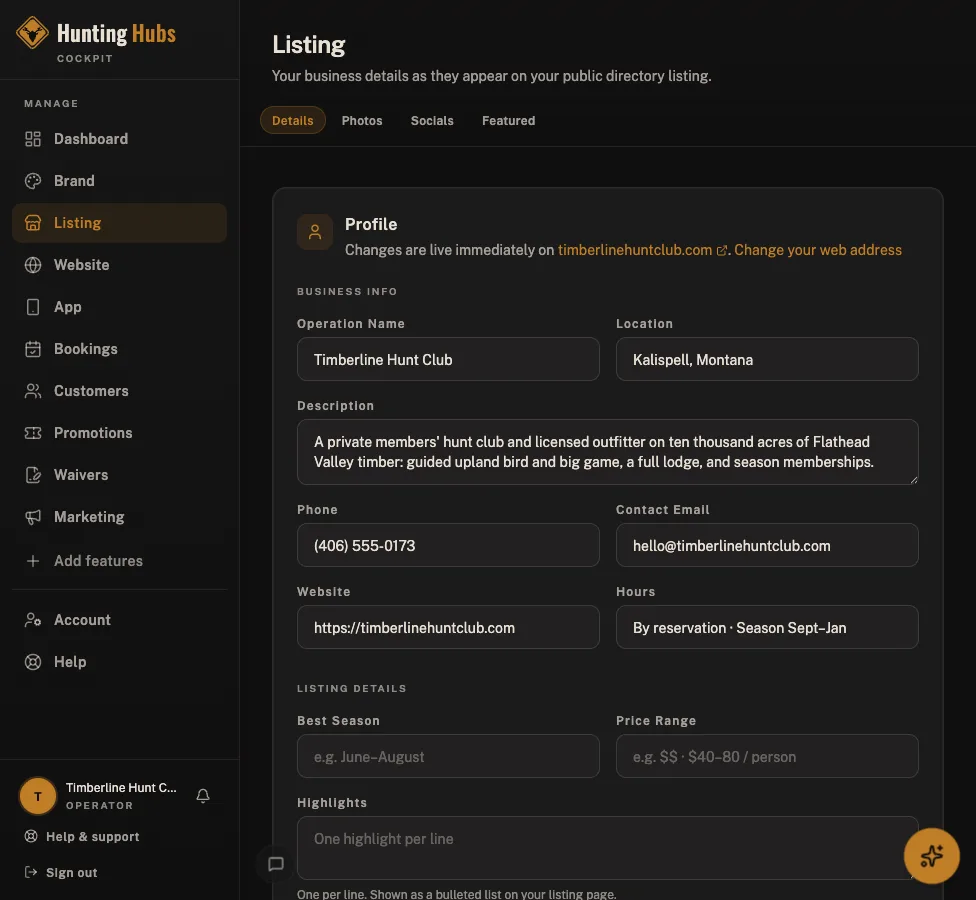Click the App phone icon
The width and height of the screenshot is (976, 900).
click(33, 307)
